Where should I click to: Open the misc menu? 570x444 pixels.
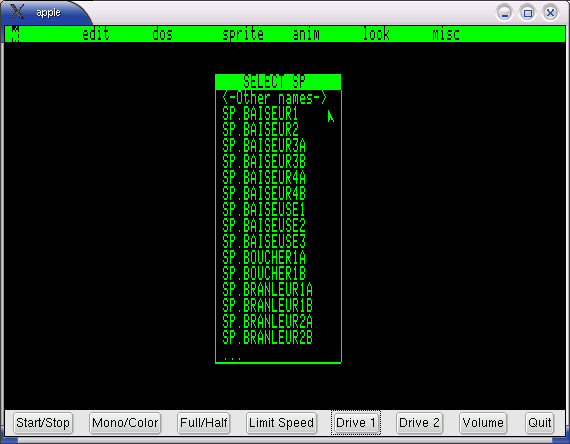(446, 34)
